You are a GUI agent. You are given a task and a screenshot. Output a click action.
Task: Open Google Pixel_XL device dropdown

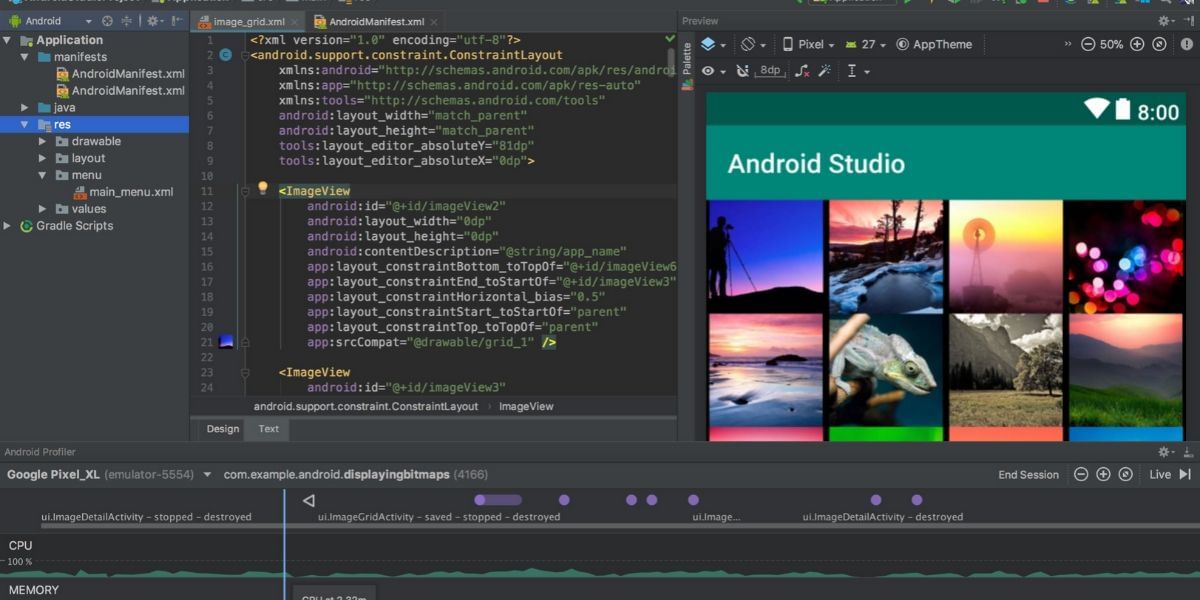(x=109, y=475)
